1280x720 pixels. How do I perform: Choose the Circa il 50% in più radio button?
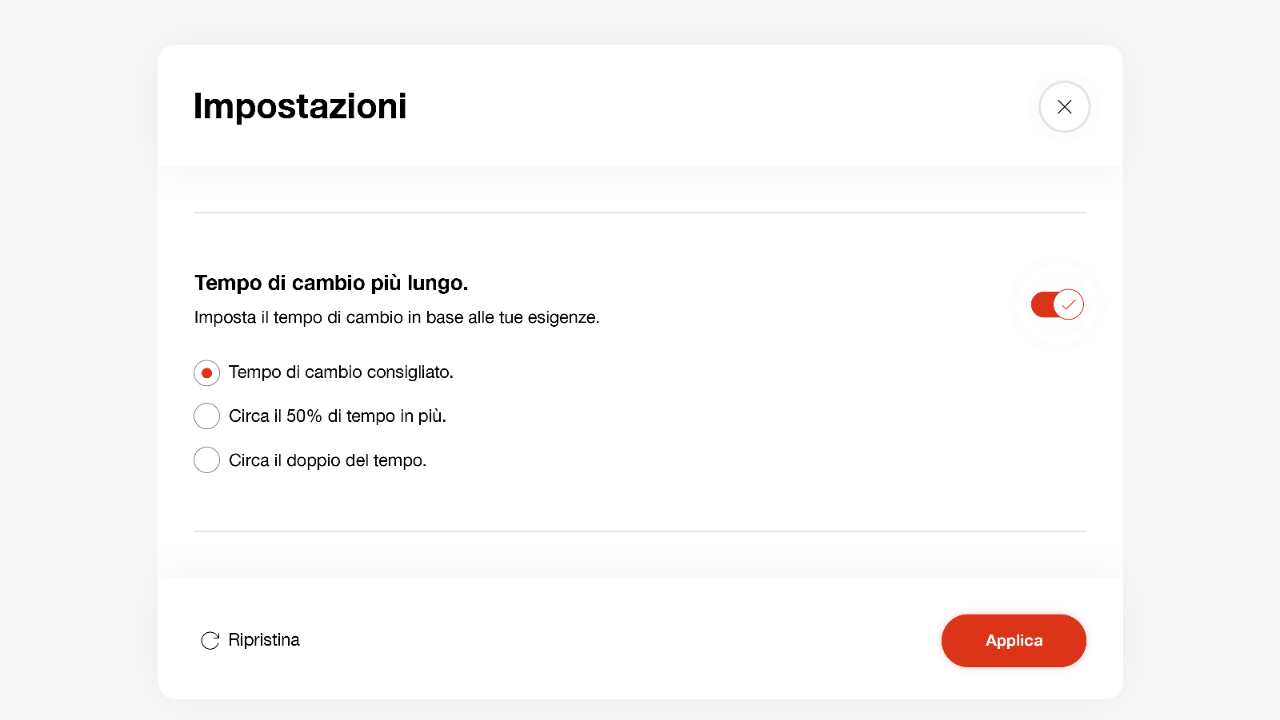click(x=207, y=416)
